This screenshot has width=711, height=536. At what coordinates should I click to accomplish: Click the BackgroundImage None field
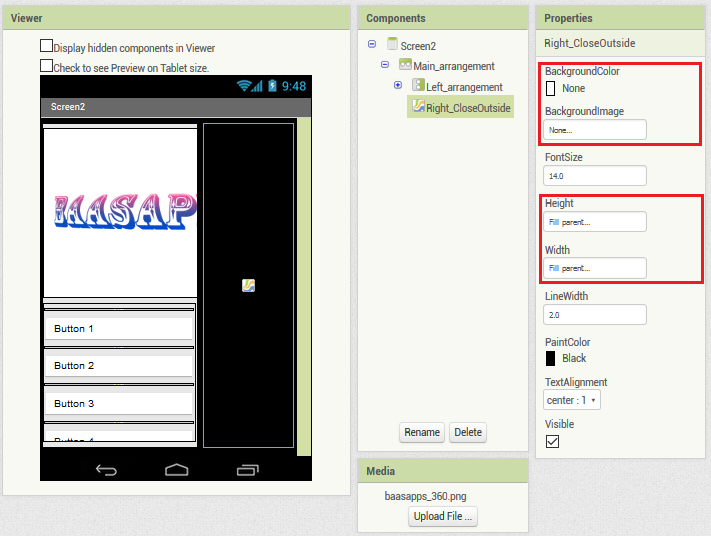(595, 130)
